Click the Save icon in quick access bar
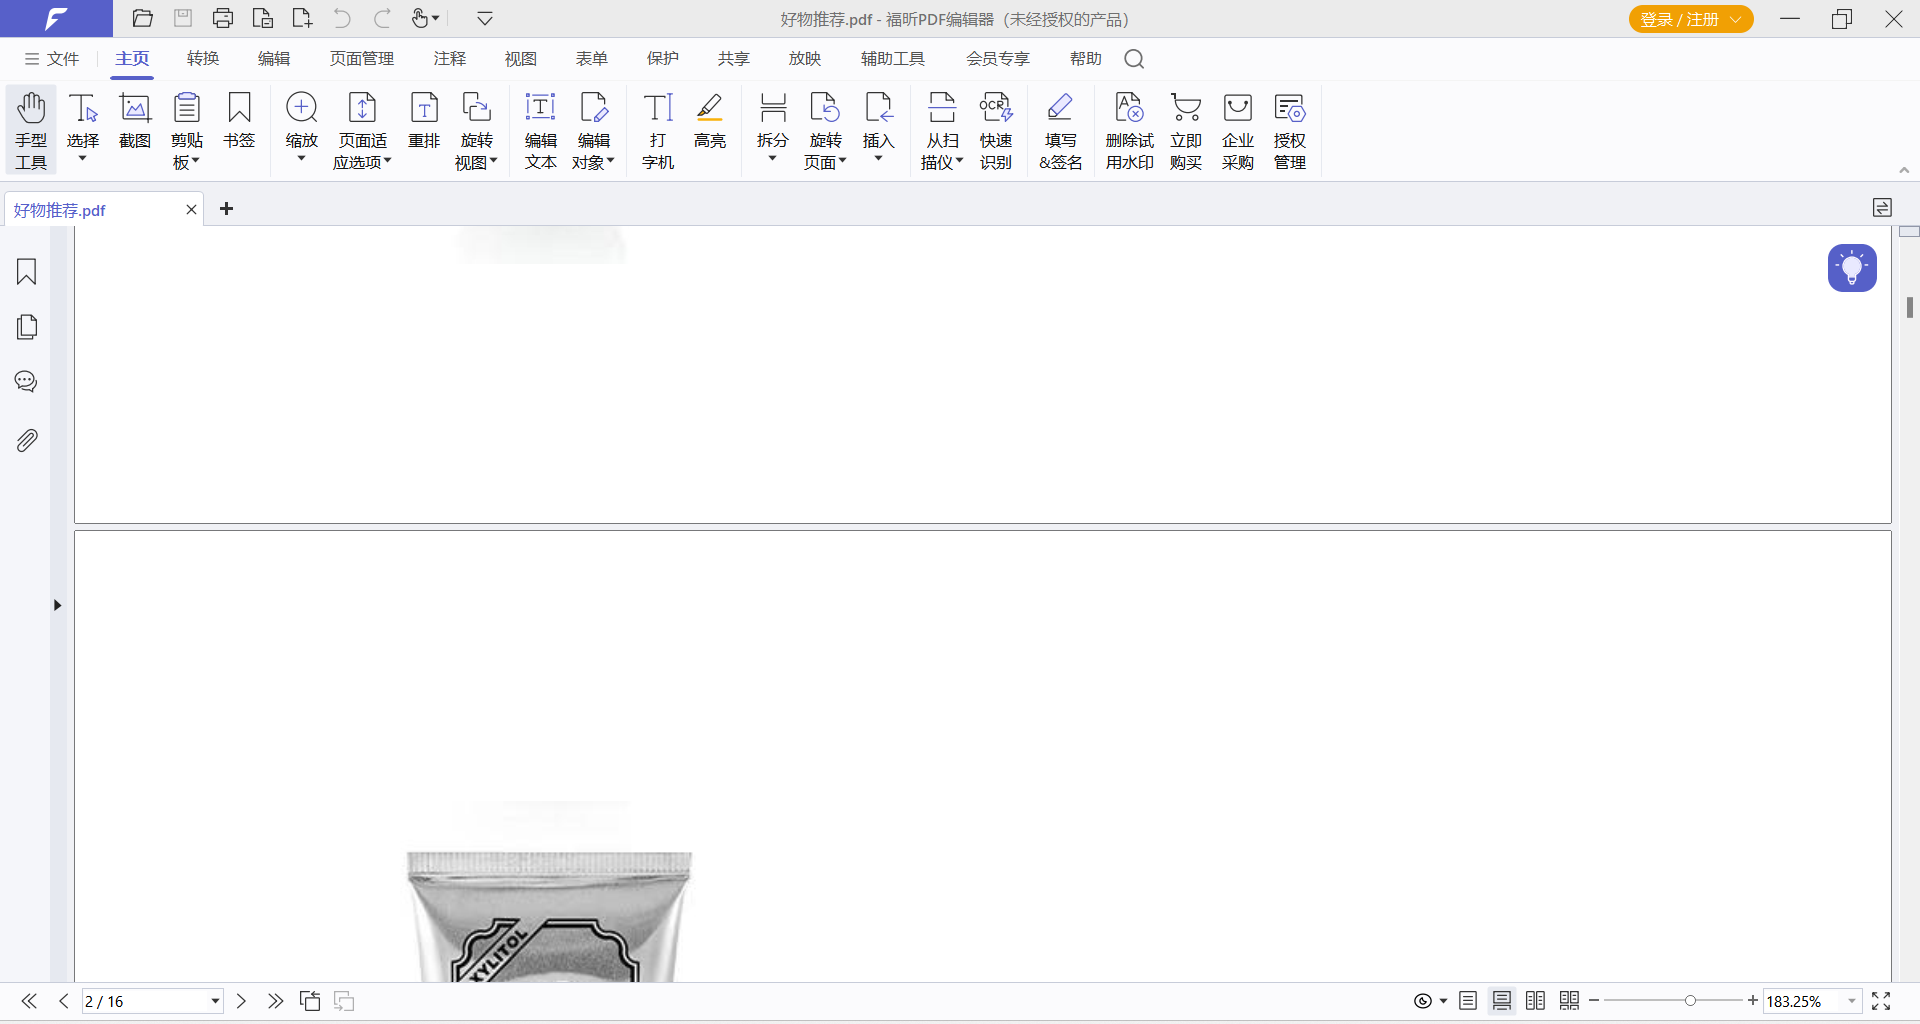This screenshot has height=1024, width=1920. point(183,18)
